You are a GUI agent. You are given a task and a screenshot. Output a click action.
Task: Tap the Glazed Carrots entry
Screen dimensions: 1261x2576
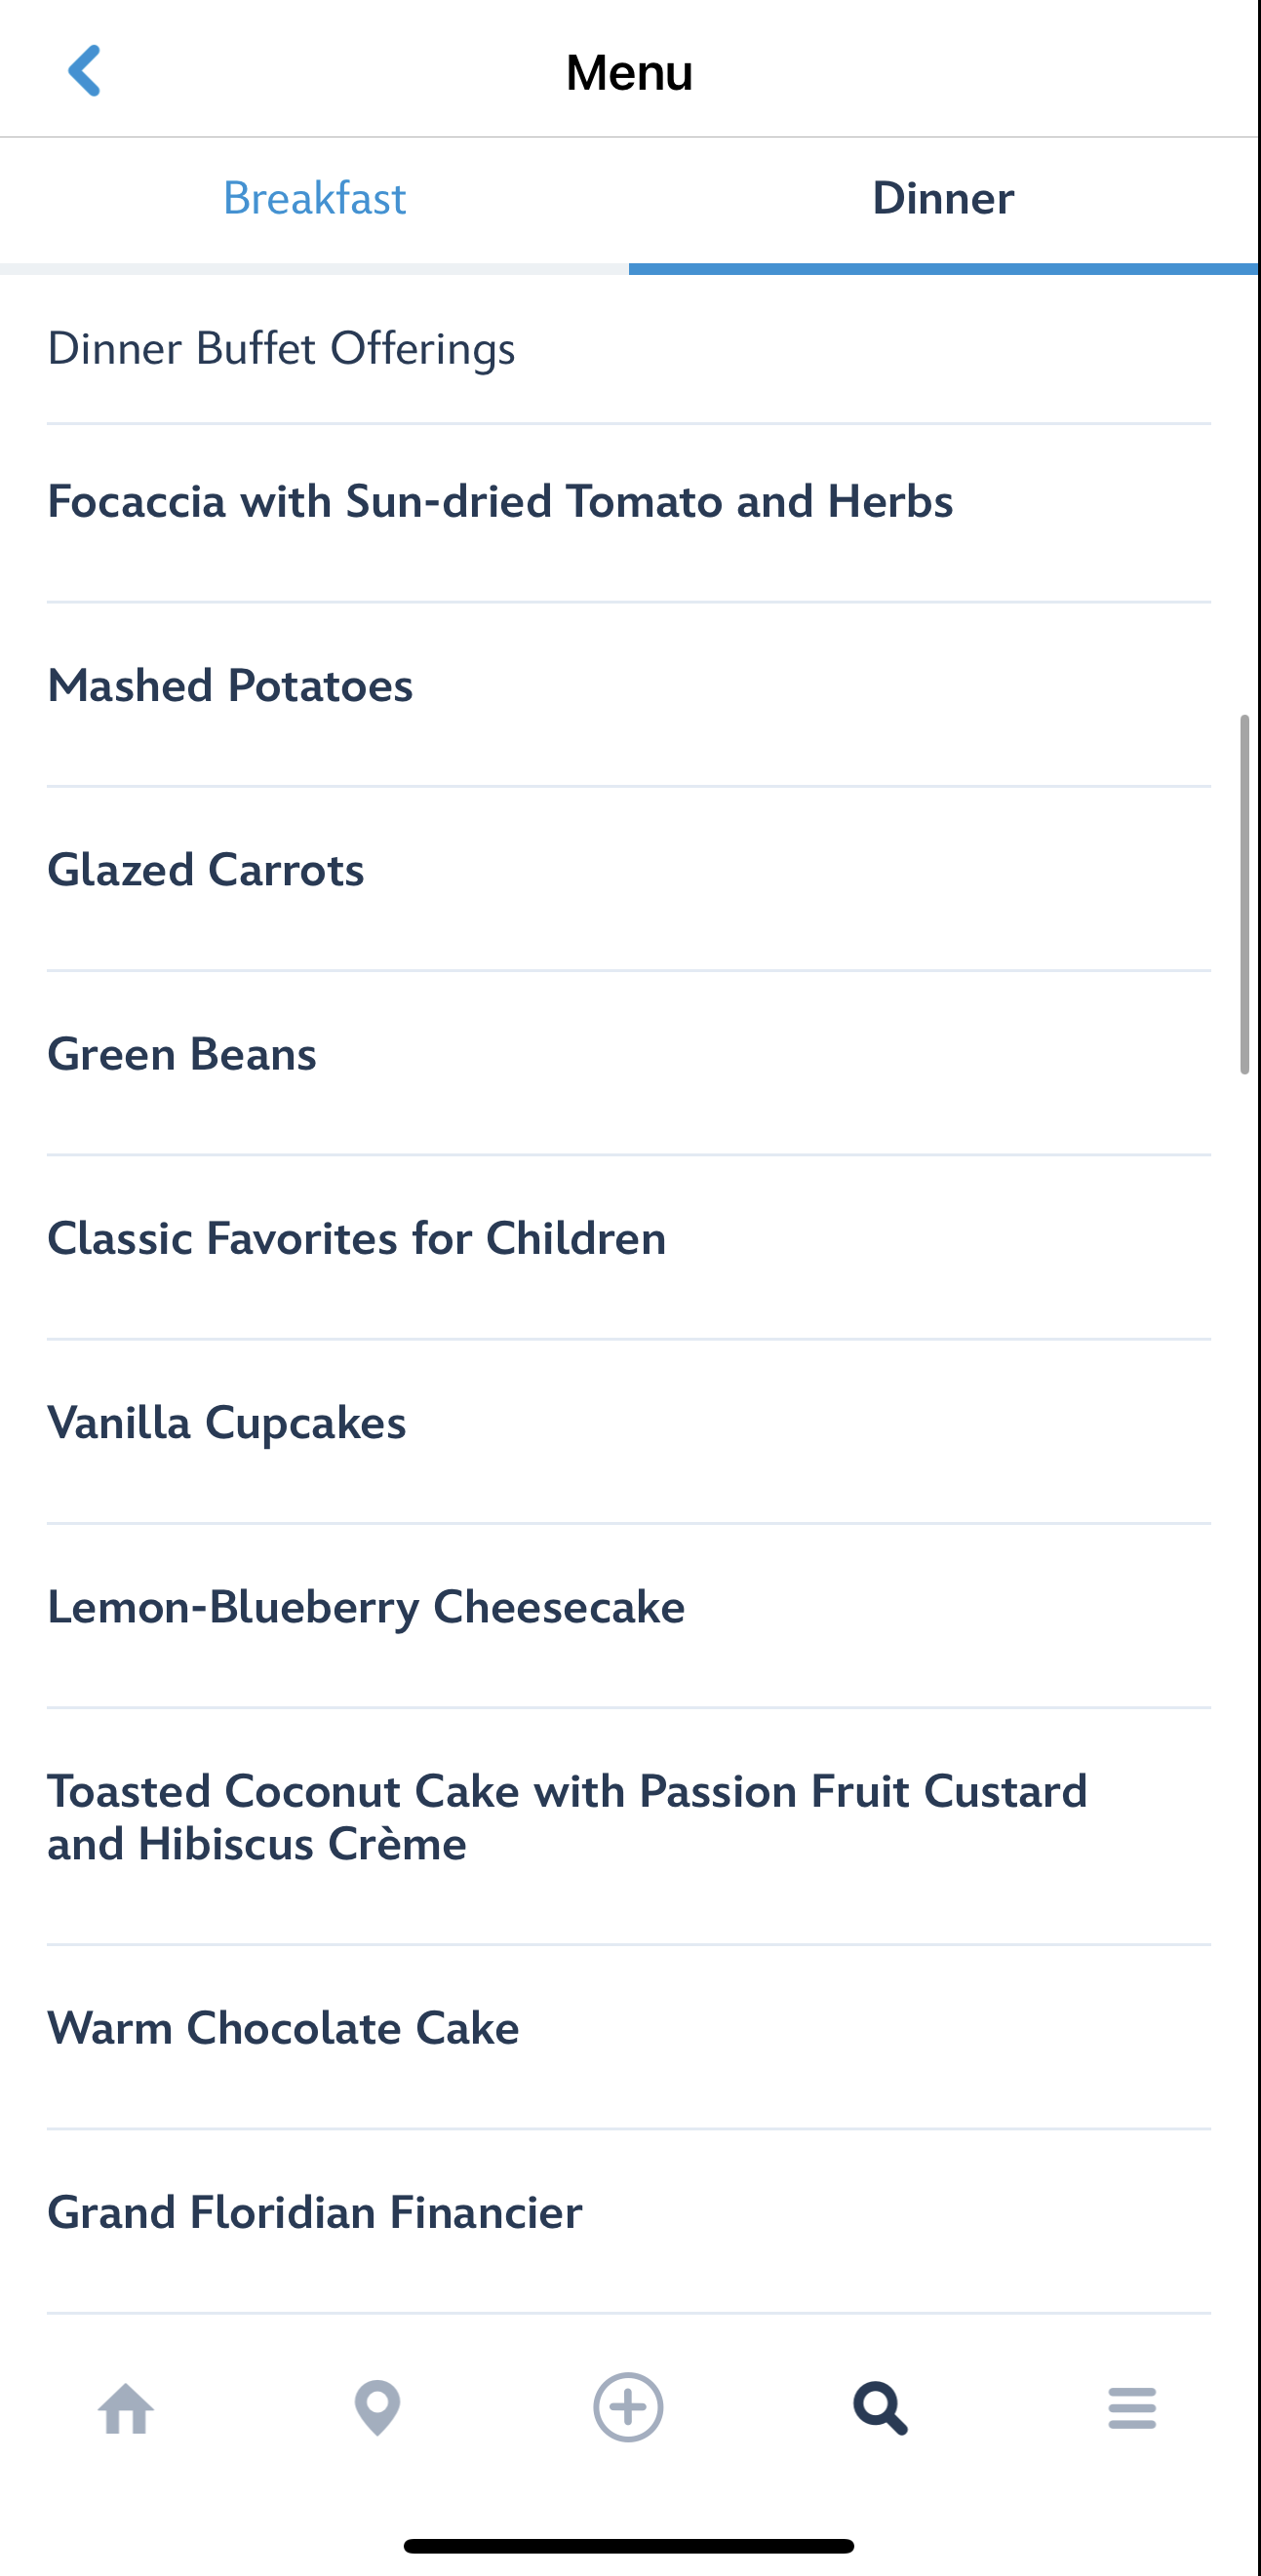pos(206,870)
